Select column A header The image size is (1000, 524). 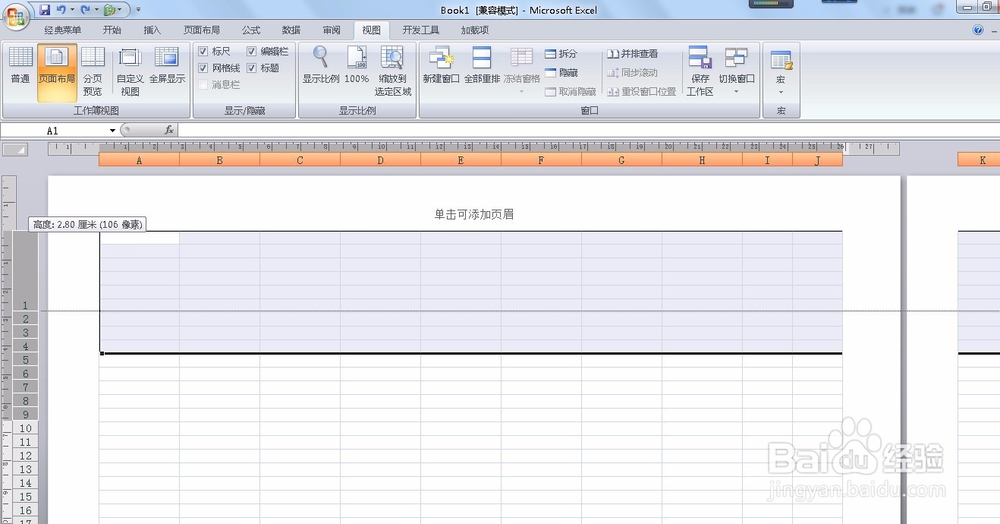[139, 160]
